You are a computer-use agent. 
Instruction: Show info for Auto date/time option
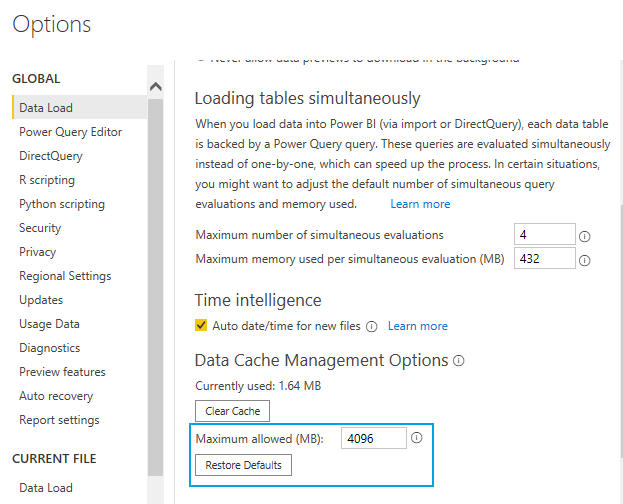point(371,327)
